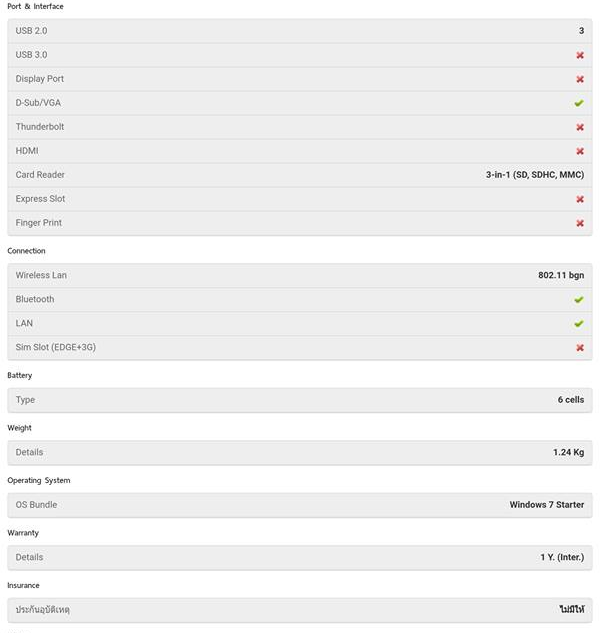600x633 pixels.
Task: Click the Connection section heading
Action: click(26, 251)
